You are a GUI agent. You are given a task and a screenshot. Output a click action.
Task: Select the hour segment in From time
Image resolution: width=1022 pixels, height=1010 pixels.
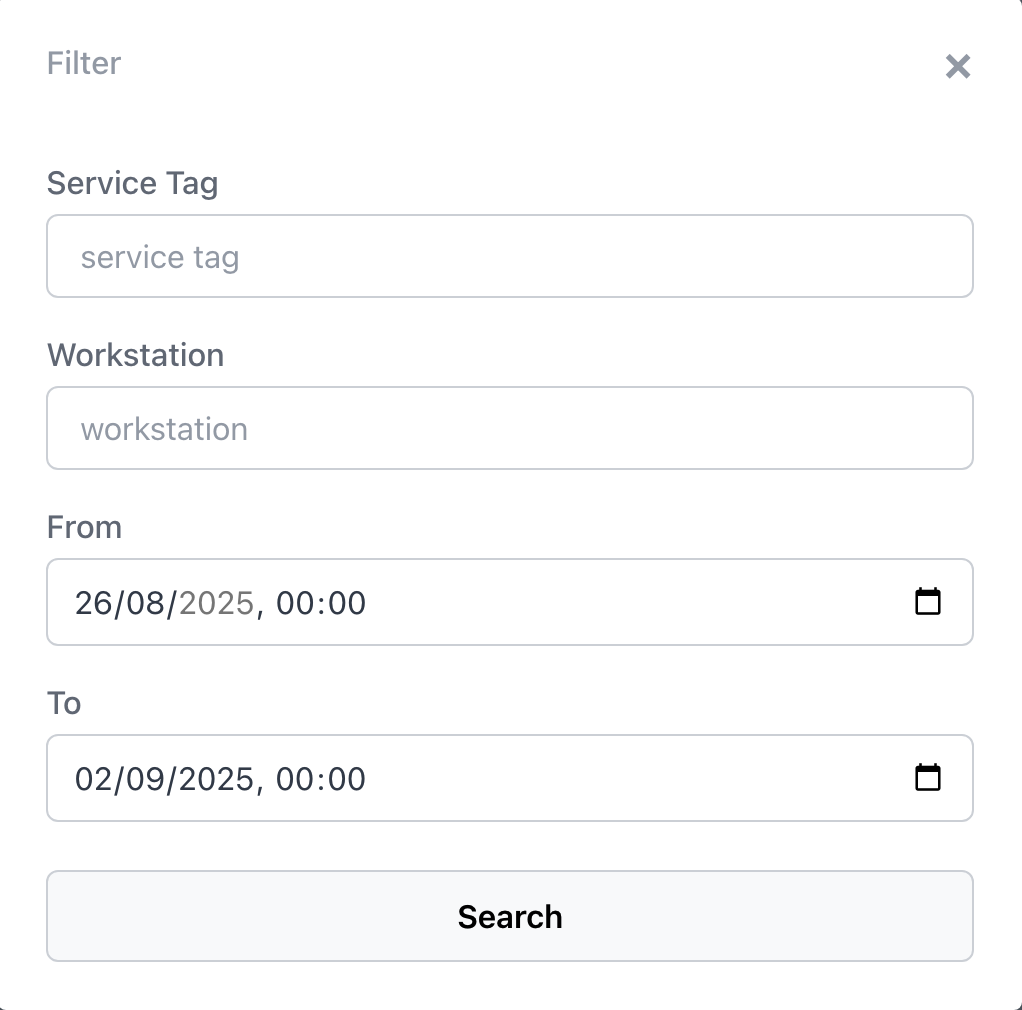click(294, 603)
